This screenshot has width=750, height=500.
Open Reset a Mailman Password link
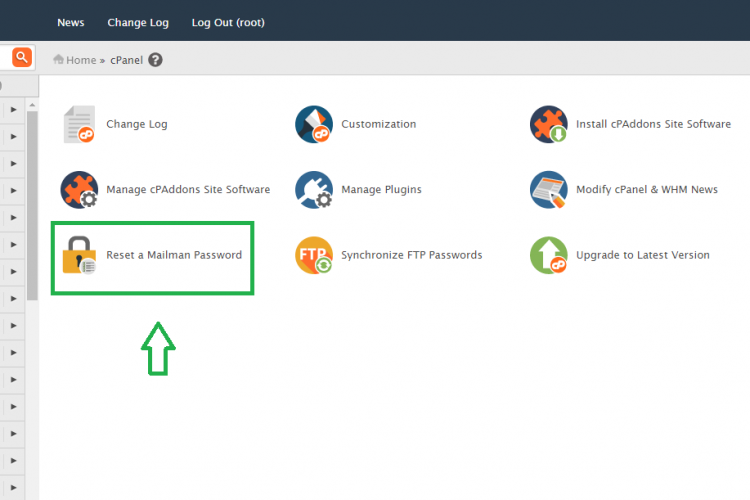tap(174, 255)
